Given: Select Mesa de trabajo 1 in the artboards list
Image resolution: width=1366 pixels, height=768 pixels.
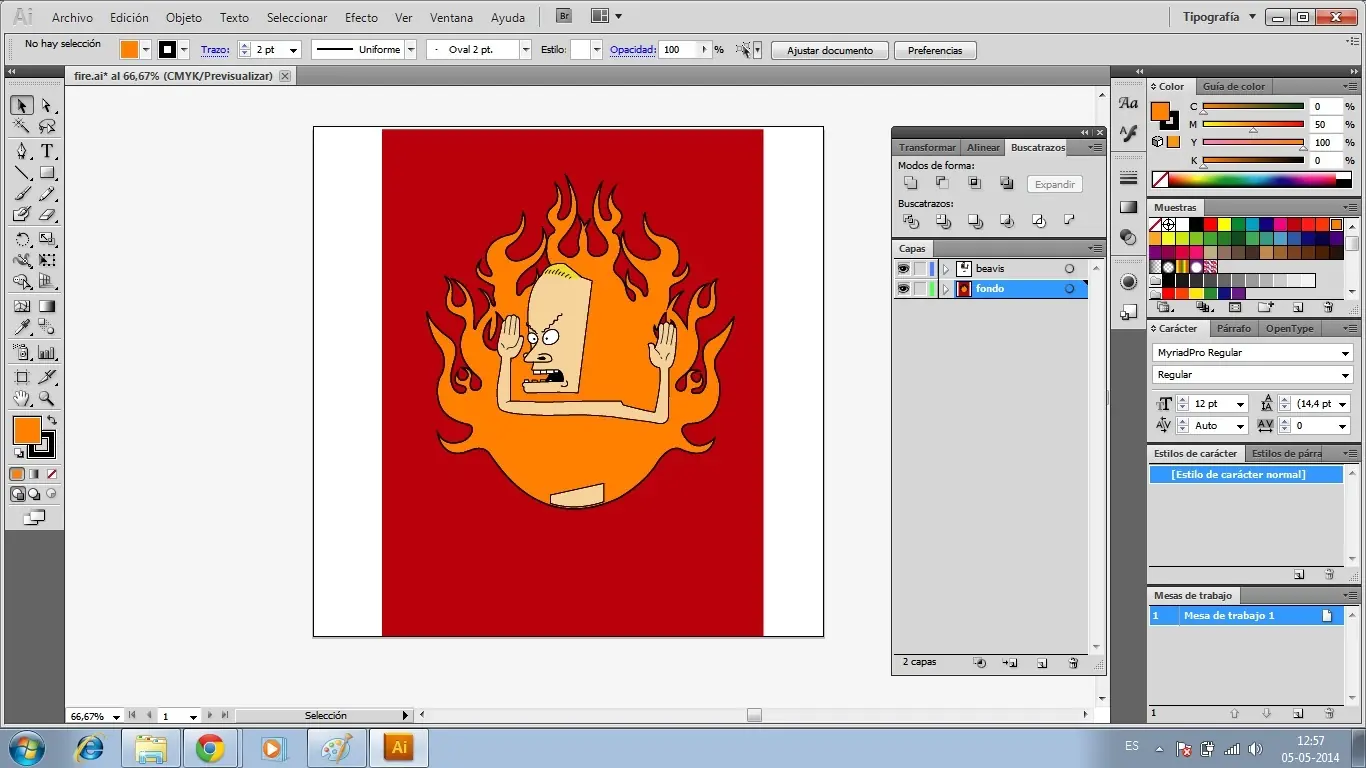Looking at the screenshot, I should click(1246, 616).
